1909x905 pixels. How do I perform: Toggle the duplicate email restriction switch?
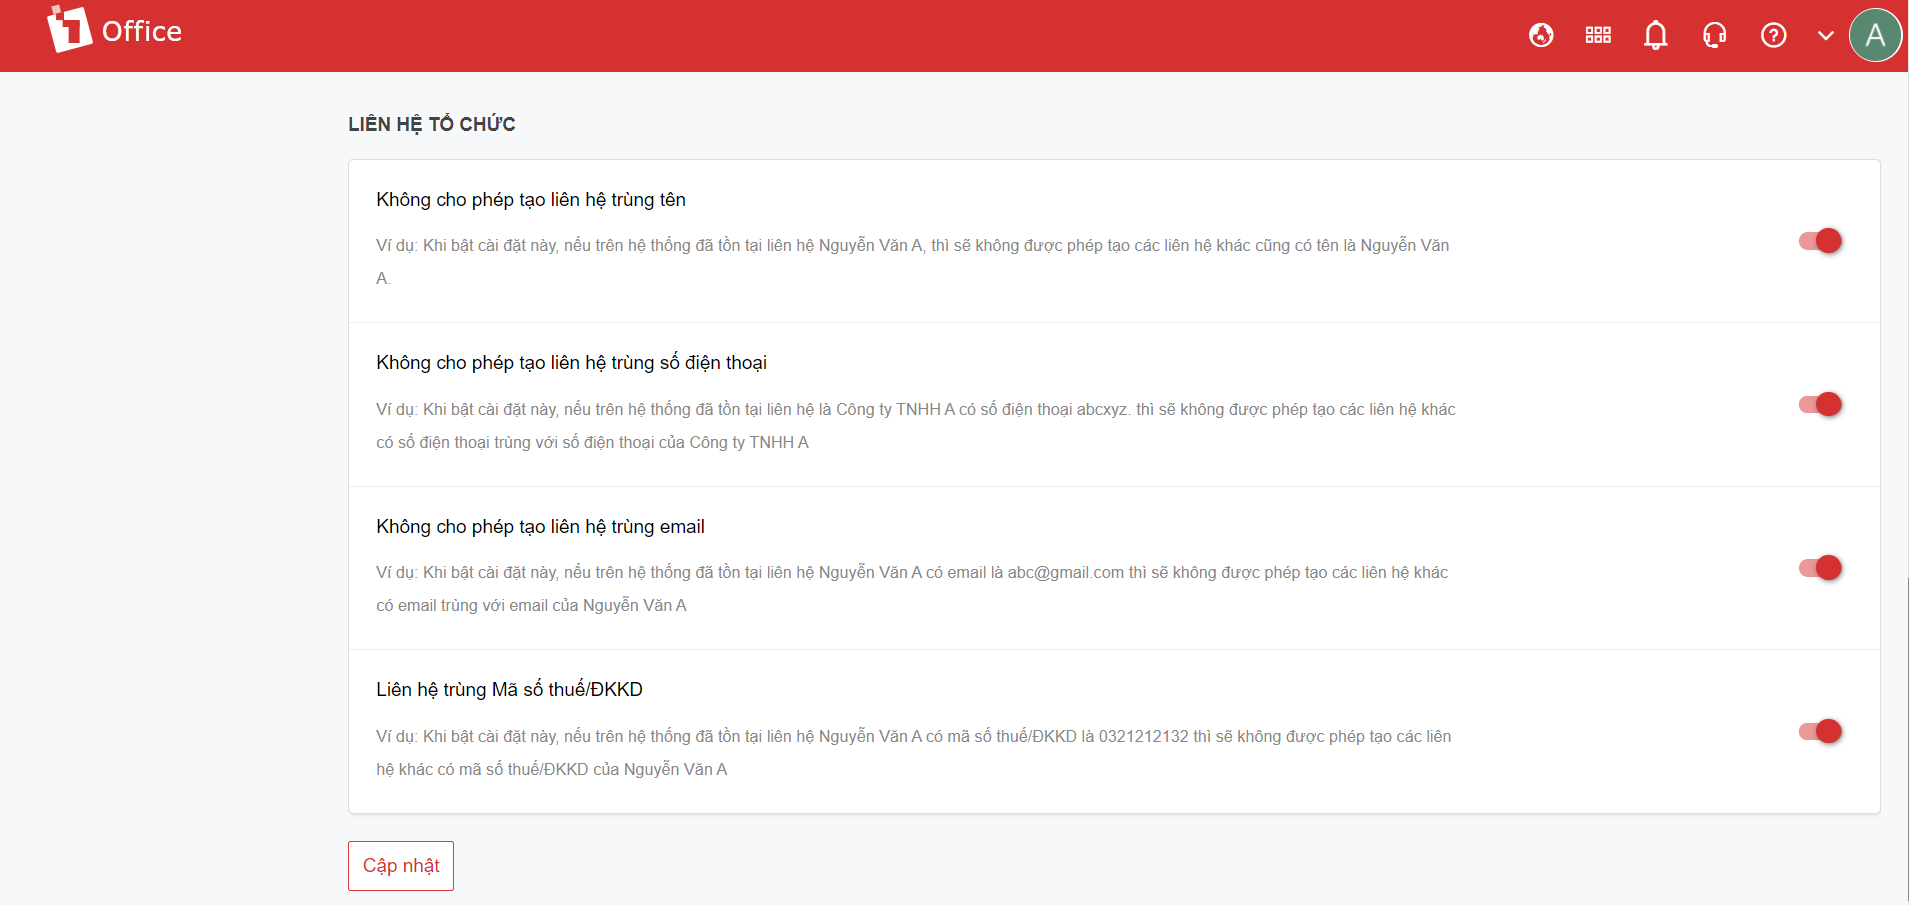(1820, 568)
